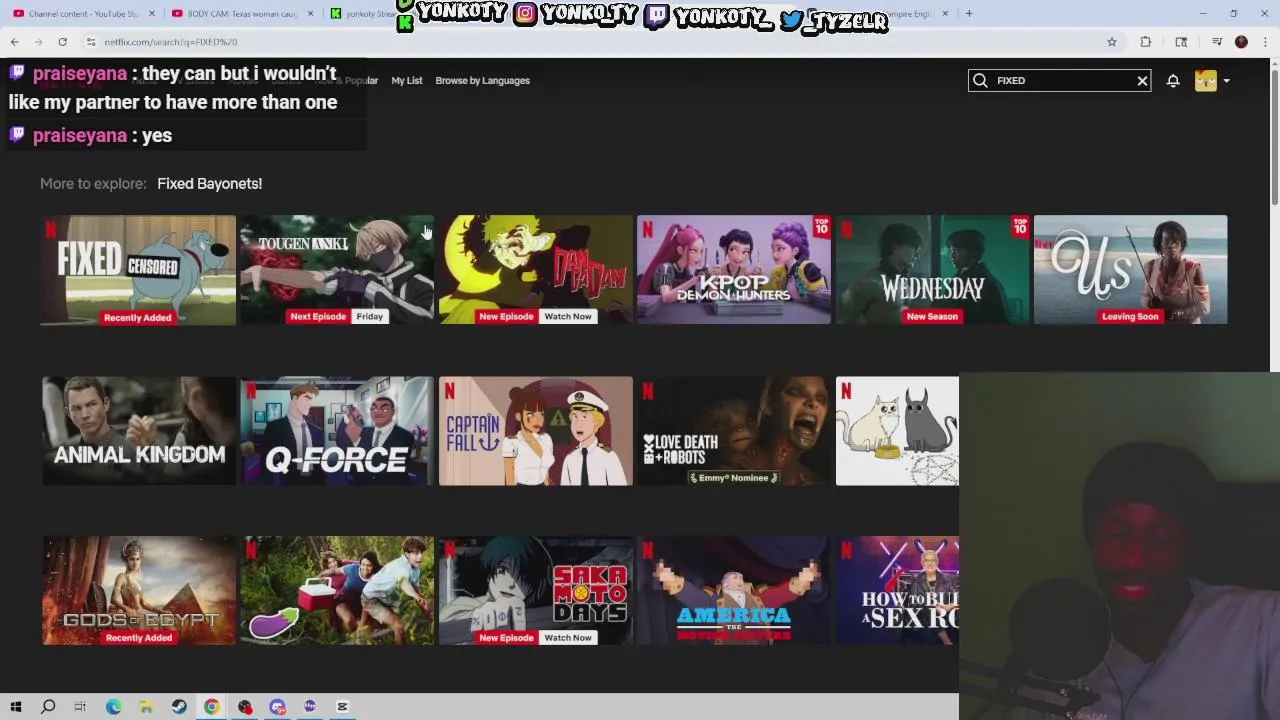The width and height of the screenshot is (1280, 720).
Task: Open the Chrome extensions puzzle icon
Action: pyautogui.click(x=1146, y=42)
